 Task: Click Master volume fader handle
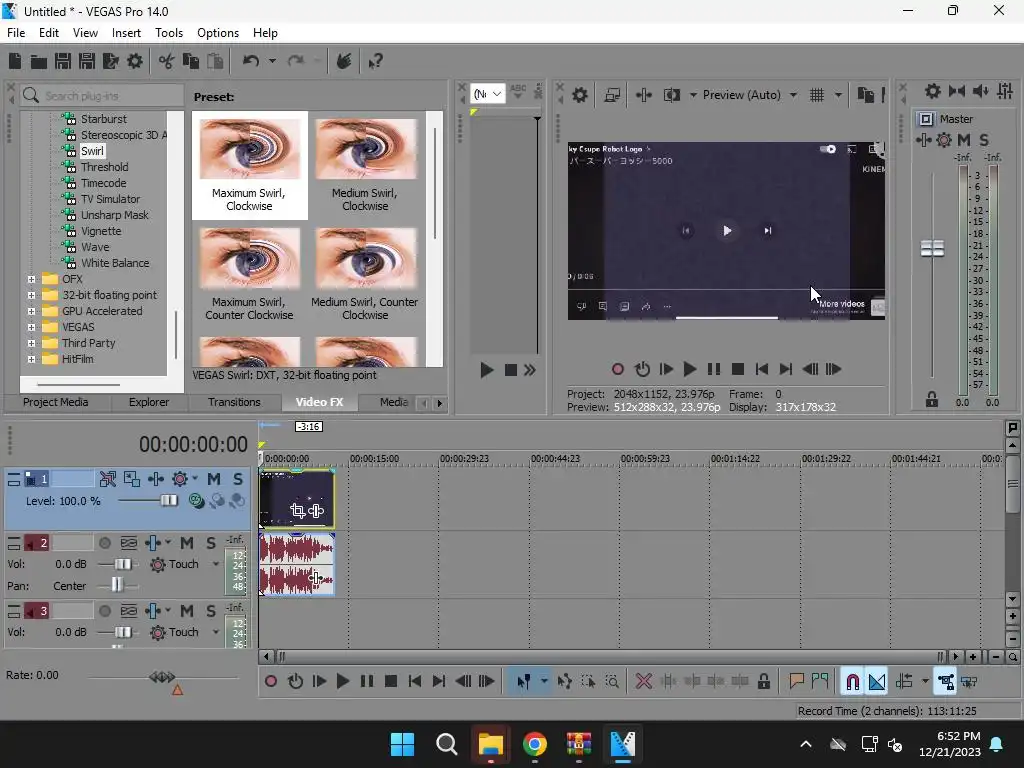click(932, 248)
